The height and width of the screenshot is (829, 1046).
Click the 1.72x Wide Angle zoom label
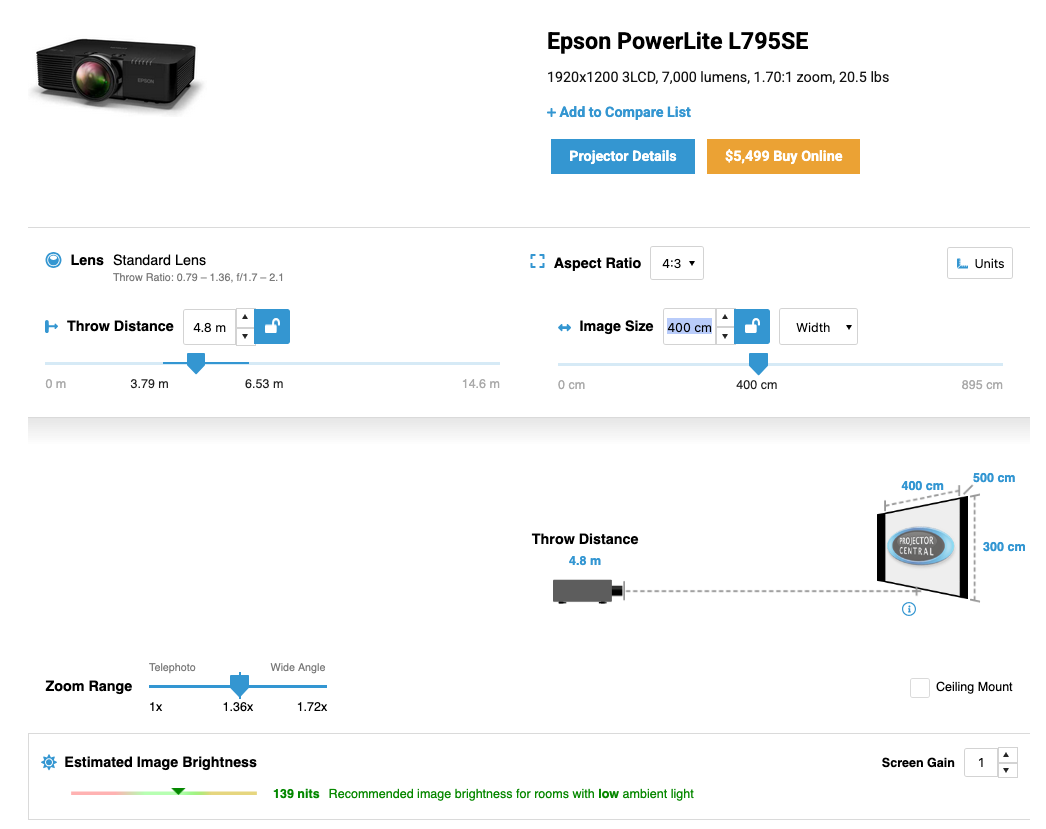312,707
